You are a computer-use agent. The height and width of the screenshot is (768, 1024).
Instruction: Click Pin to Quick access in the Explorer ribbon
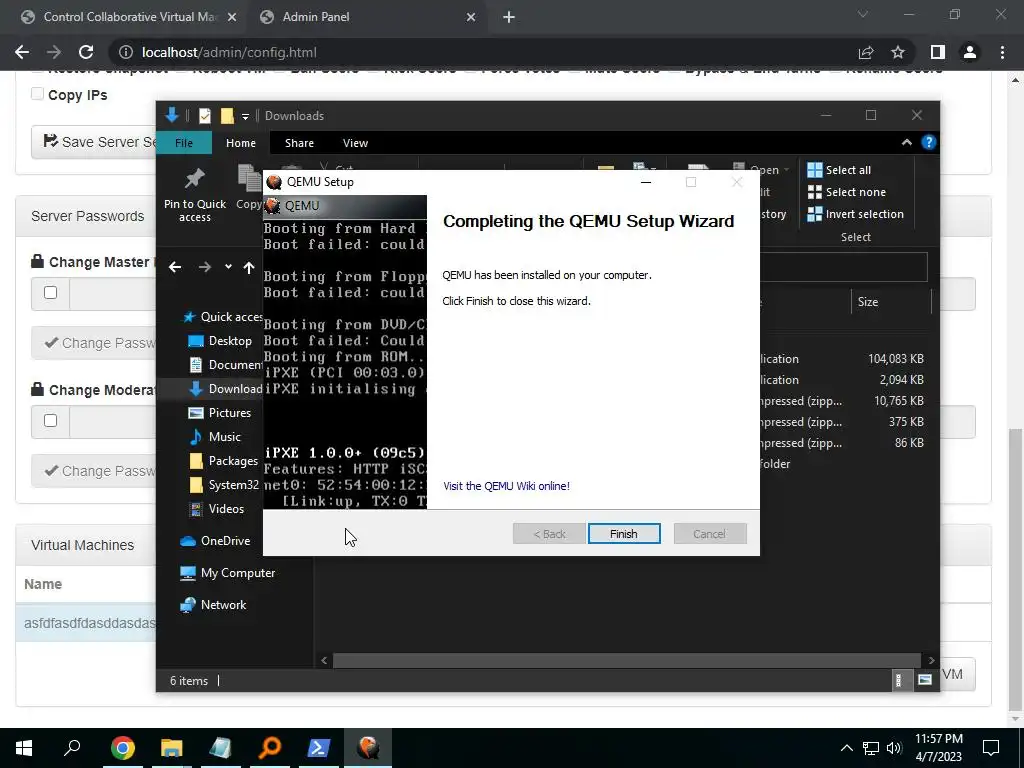195,195
